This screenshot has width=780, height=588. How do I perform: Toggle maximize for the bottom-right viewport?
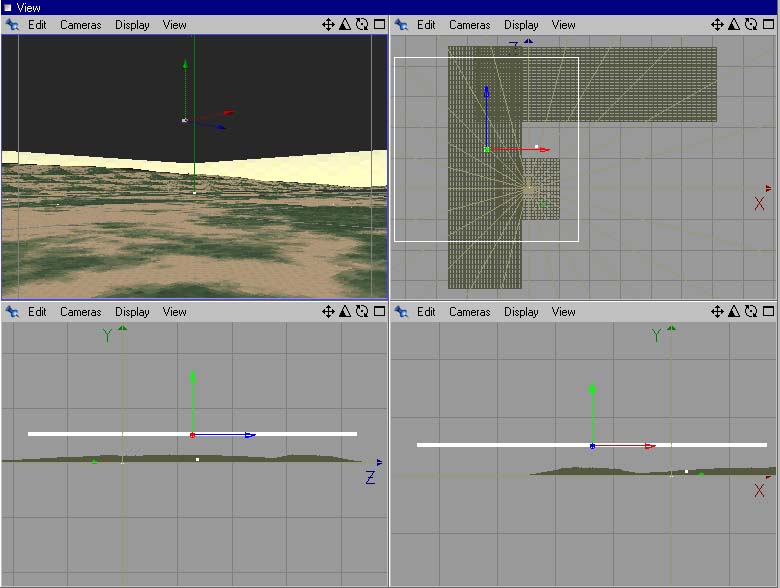click(767, 312)
